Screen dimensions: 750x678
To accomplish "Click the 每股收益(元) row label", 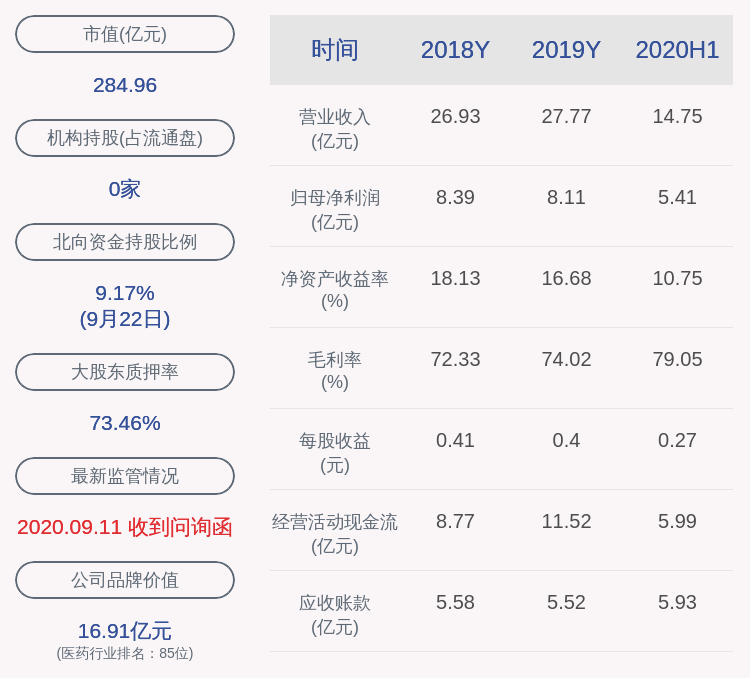I will click(335, 453).
